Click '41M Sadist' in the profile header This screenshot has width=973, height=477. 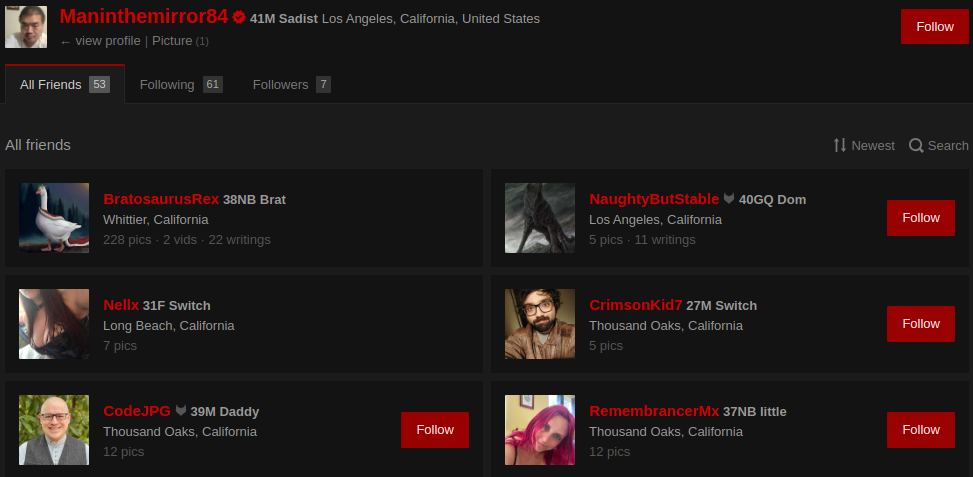point(284,19)
